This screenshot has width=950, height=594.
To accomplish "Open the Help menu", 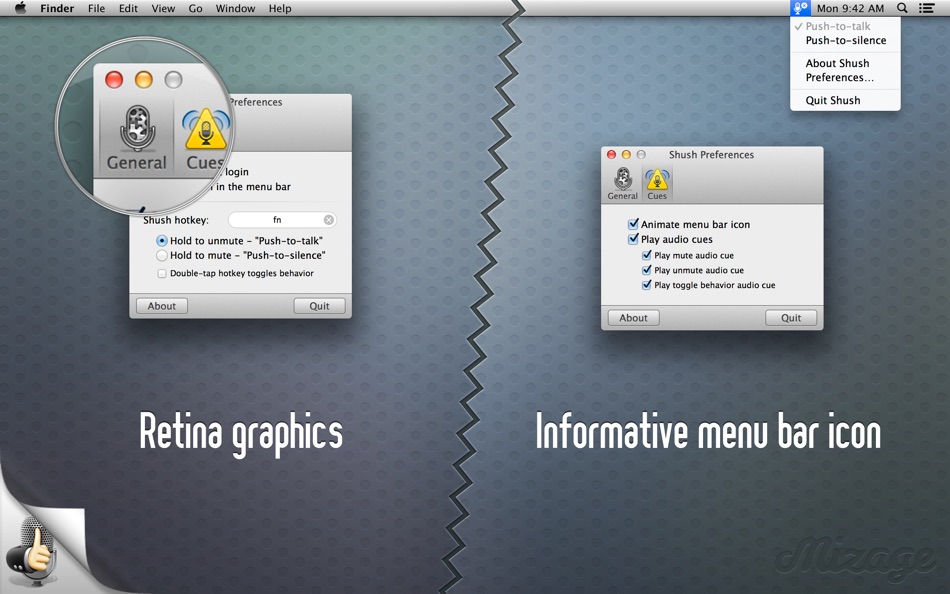I will coord(280,8).
